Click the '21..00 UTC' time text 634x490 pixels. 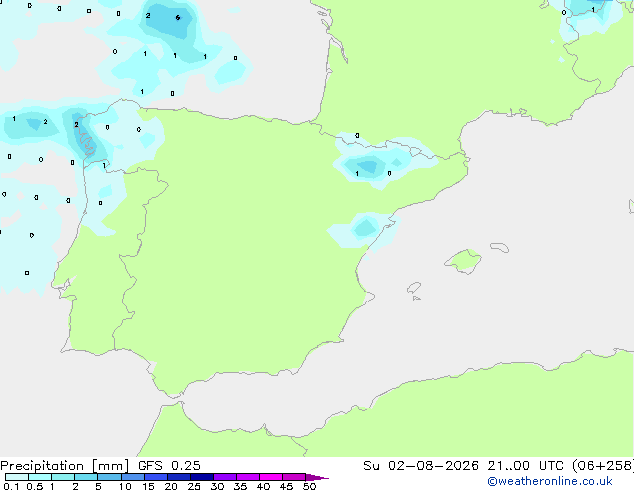tap(525, 466)
